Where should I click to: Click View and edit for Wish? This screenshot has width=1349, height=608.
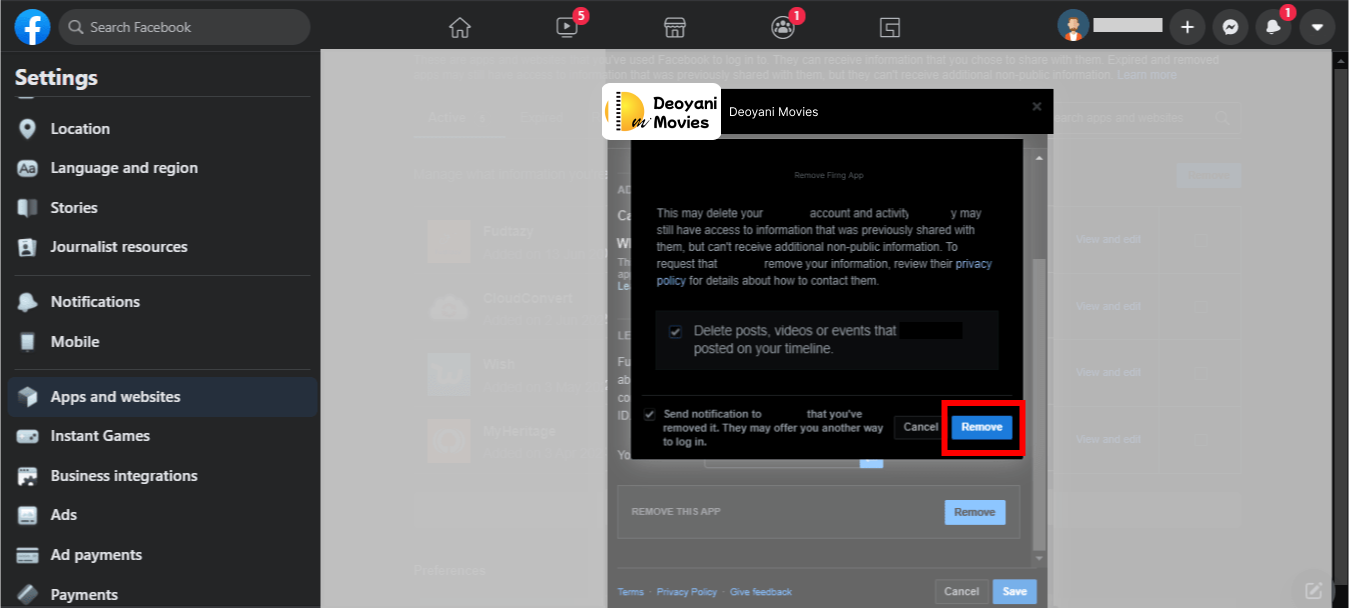[1108, 373]
